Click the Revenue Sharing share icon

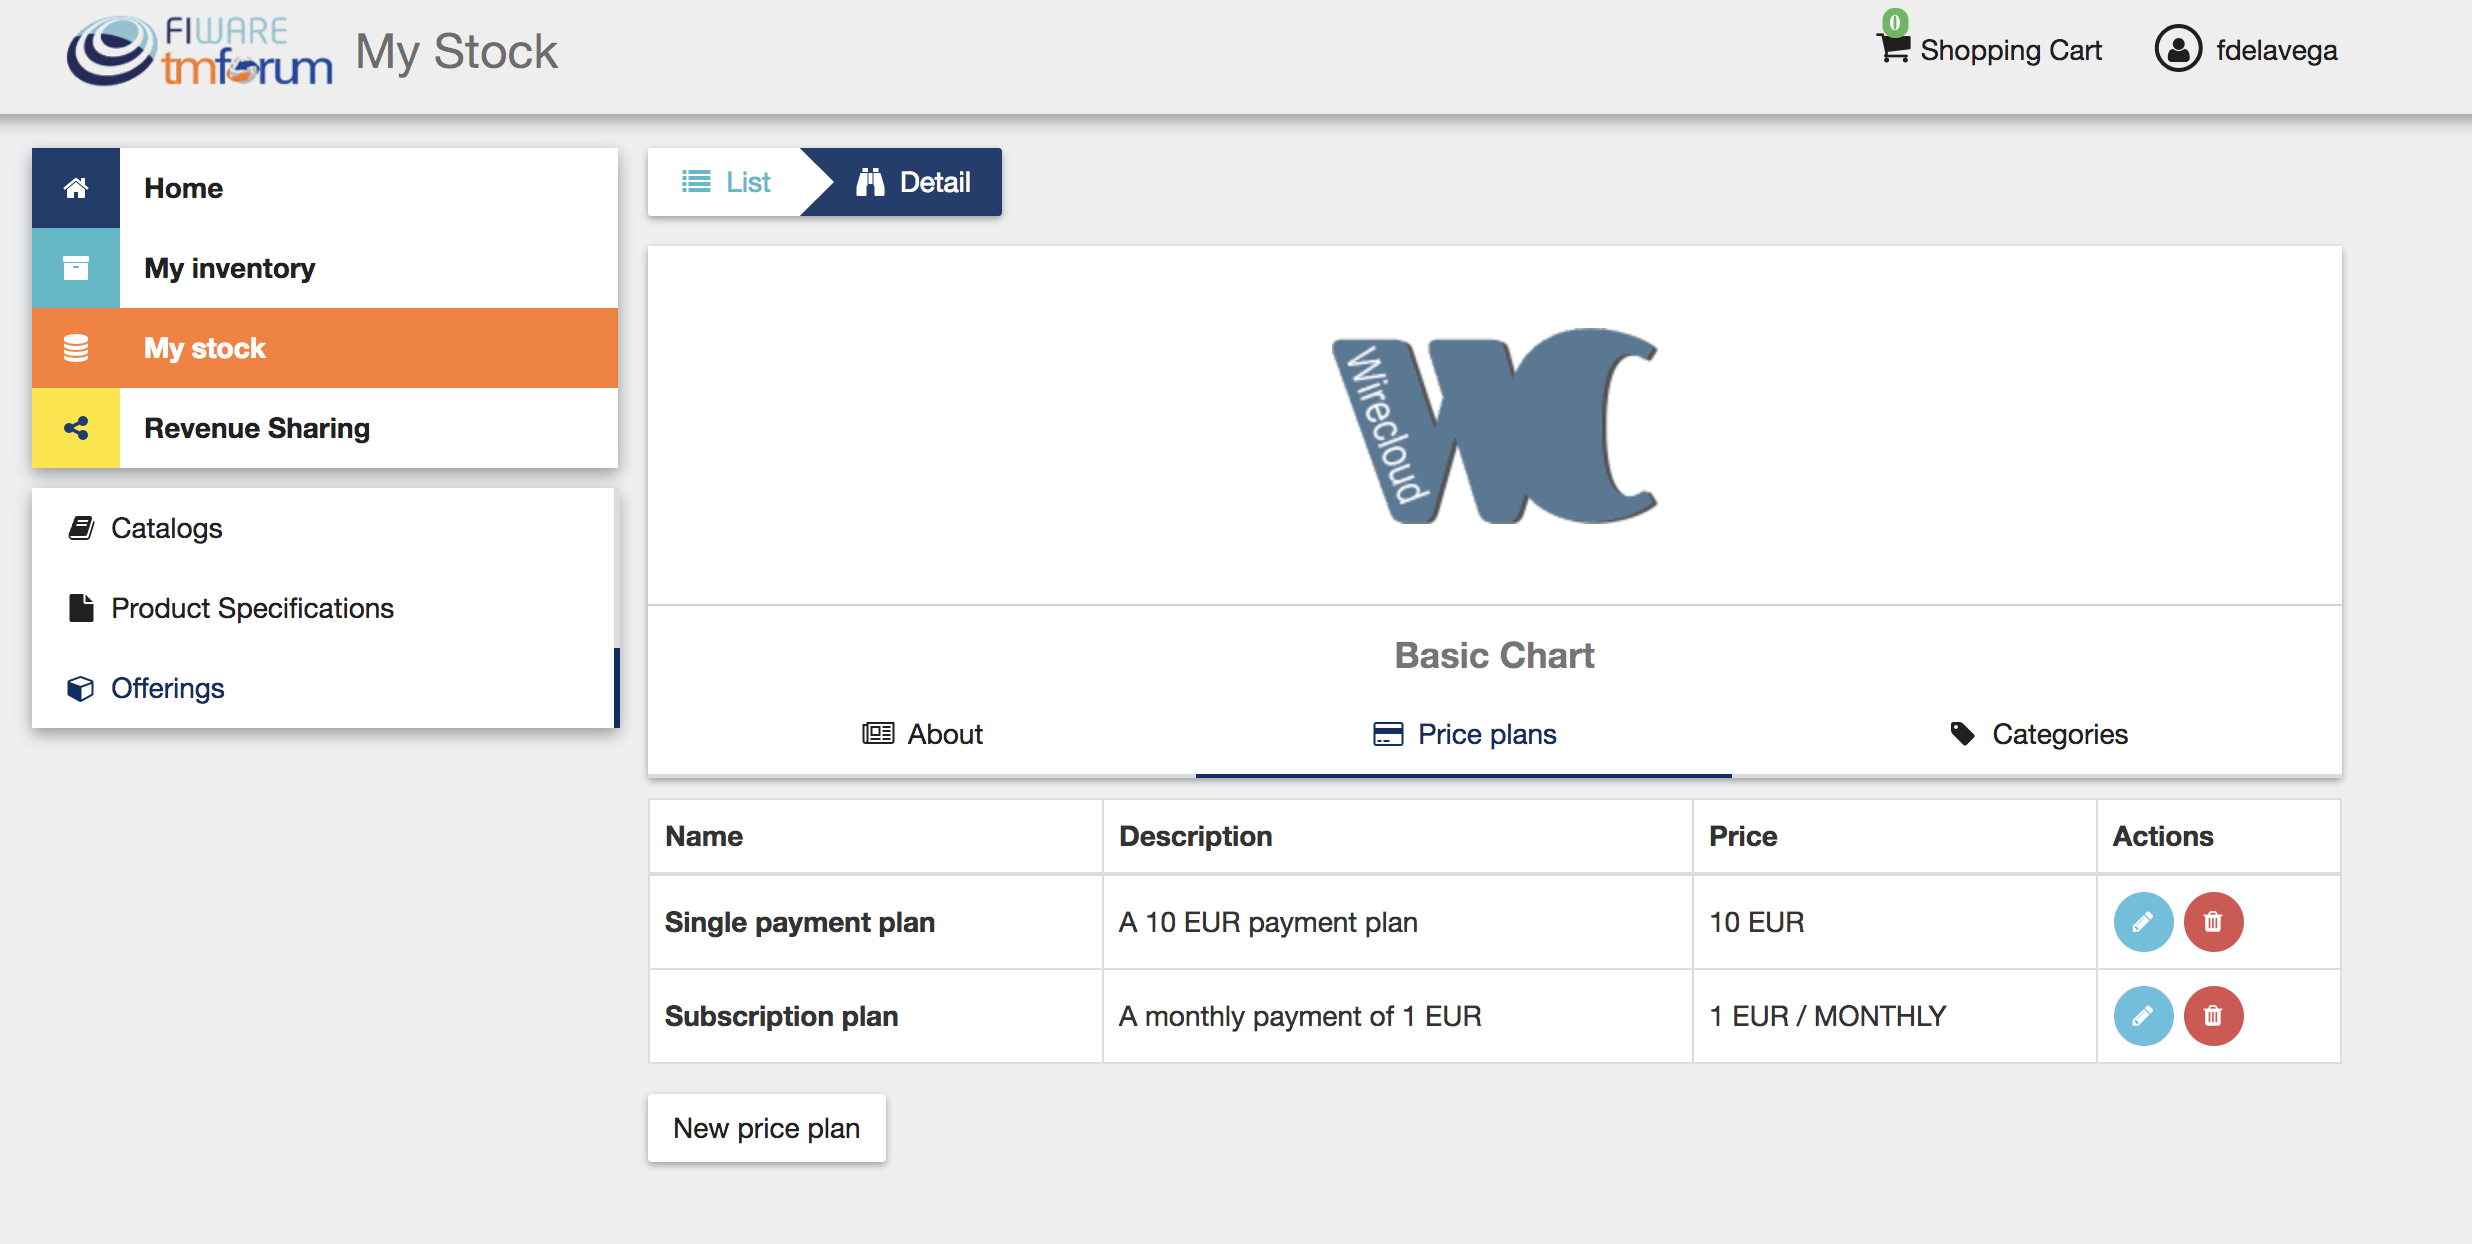(x=76, y=428)
